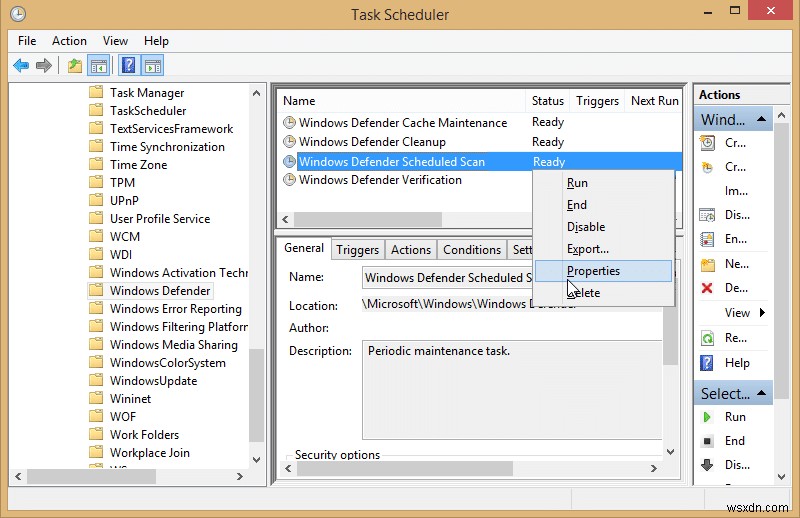Open the Help menu
800x518 pixels.
(x=156, y=41)
